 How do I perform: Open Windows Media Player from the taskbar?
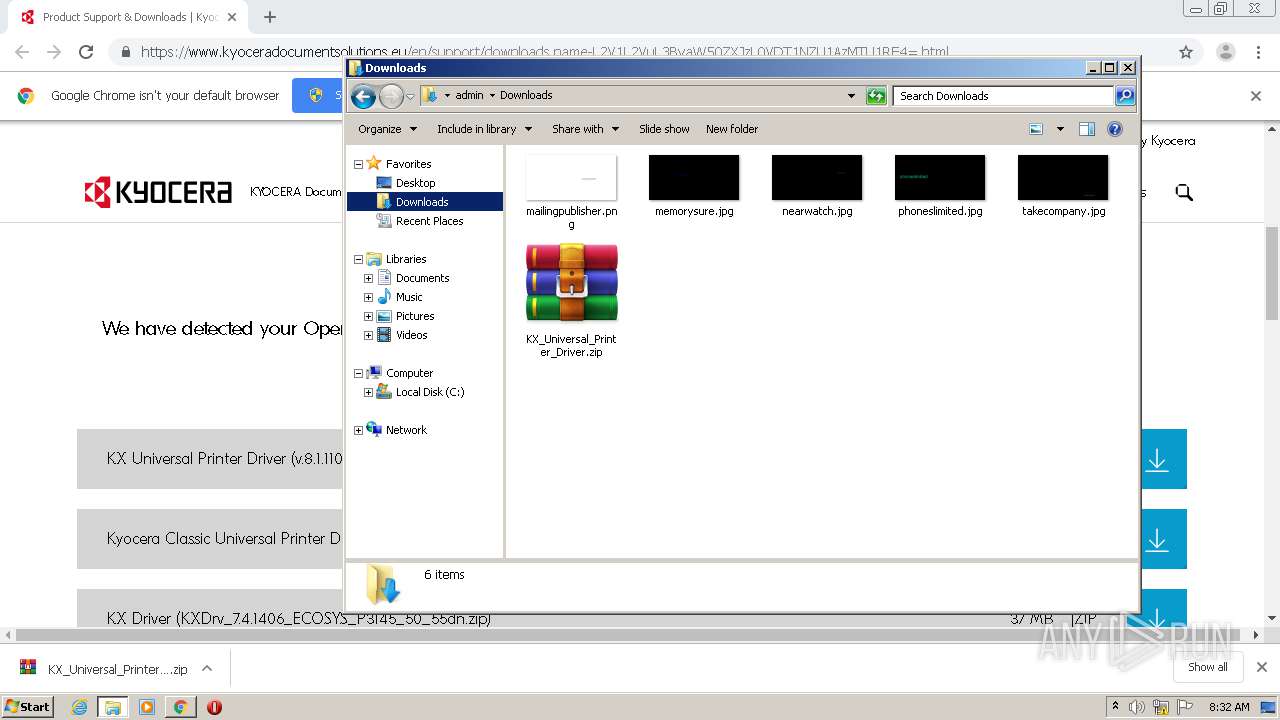click(x=147, y=707)
